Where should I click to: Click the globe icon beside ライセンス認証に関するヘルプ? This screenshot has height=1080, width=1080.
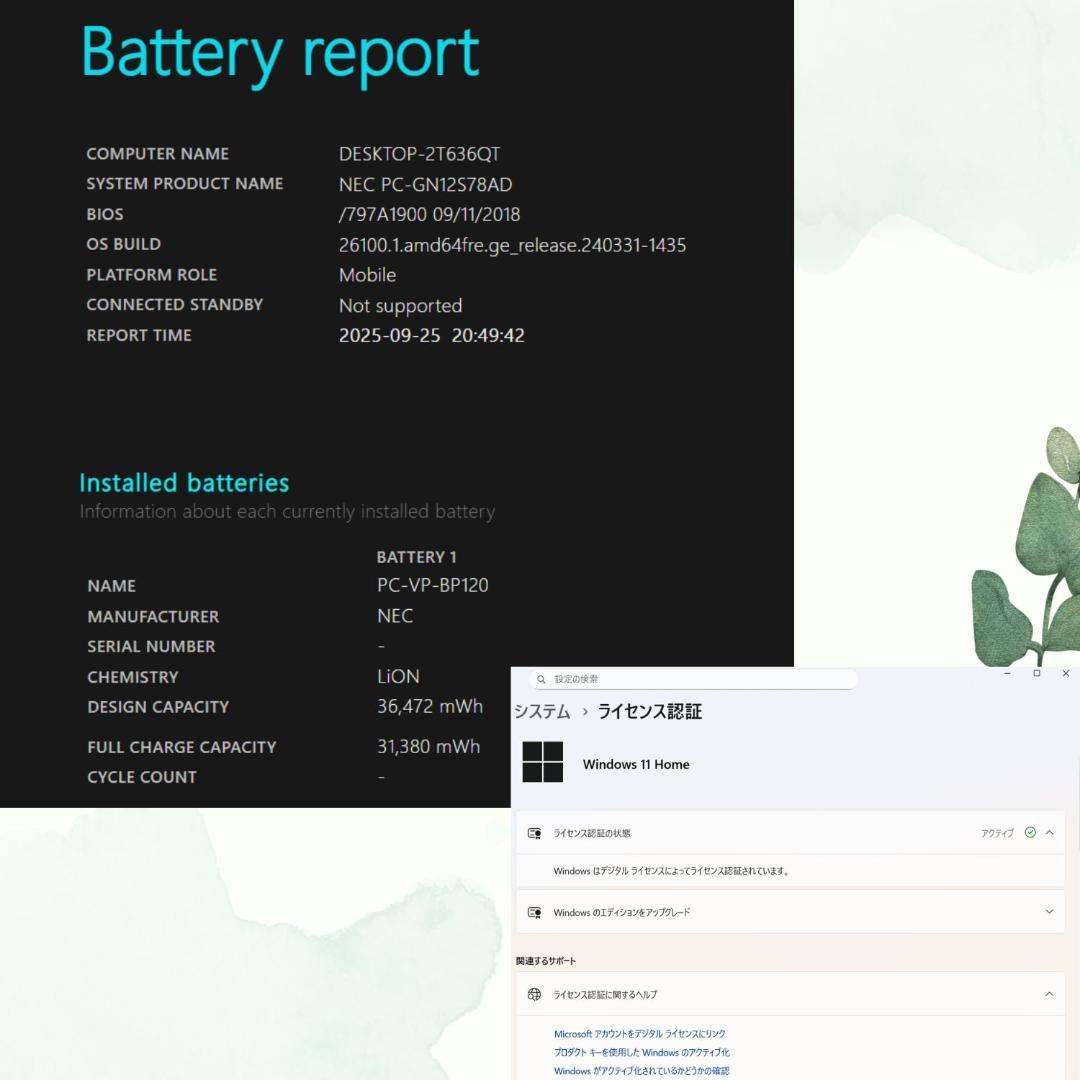coord(534,994)
